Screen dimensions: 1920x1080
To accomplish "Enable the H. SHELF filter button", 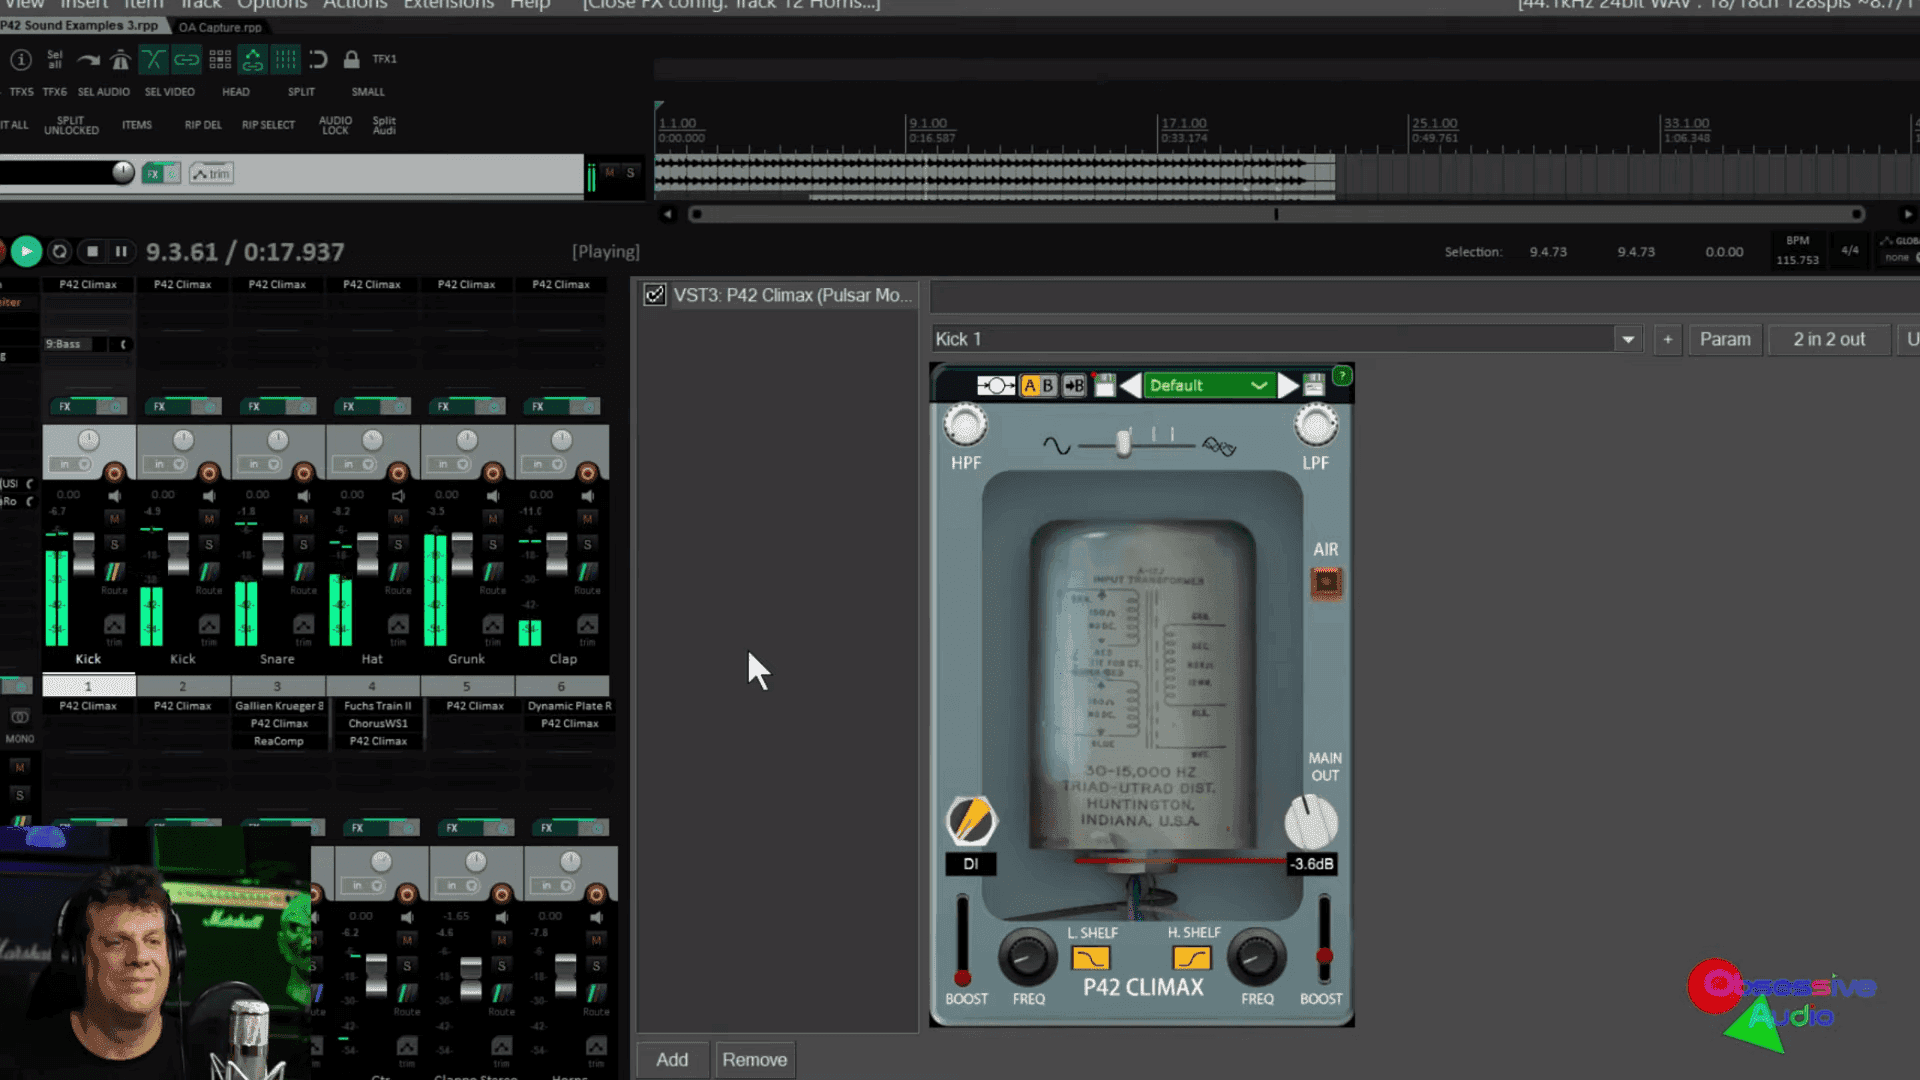I will tap(1191, 958).
